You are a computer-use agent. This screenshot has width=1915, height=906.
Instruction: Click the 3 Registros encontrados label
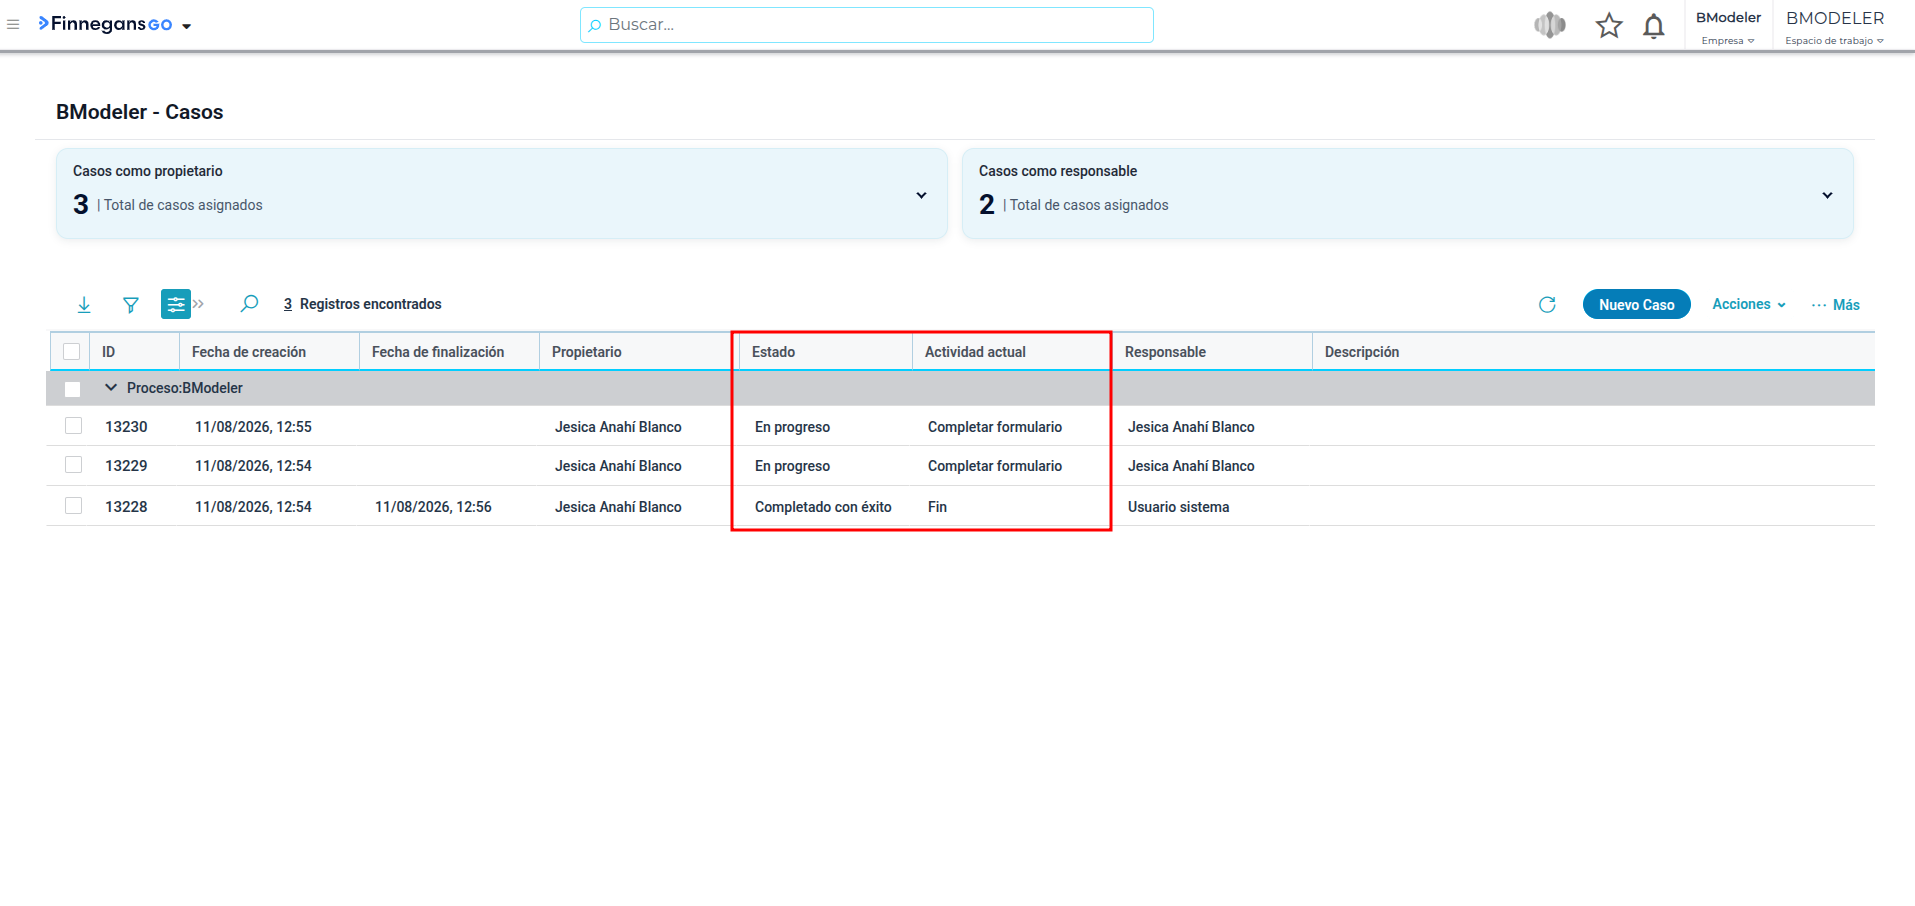pos(362,304)
